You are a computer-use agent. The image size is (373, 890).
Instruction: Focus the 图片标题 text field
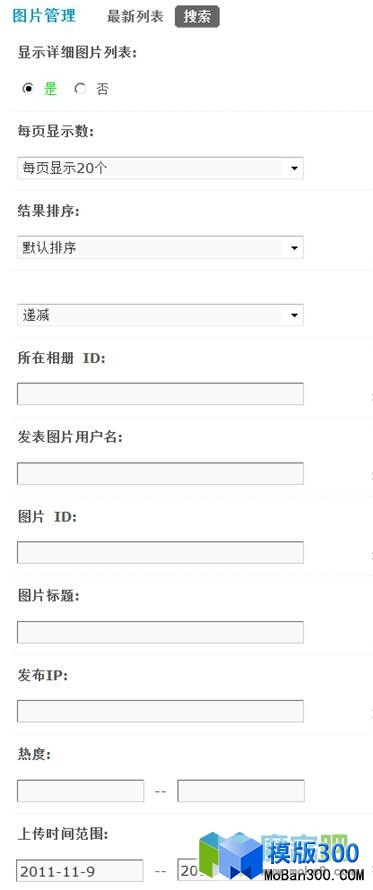point(160,632)
